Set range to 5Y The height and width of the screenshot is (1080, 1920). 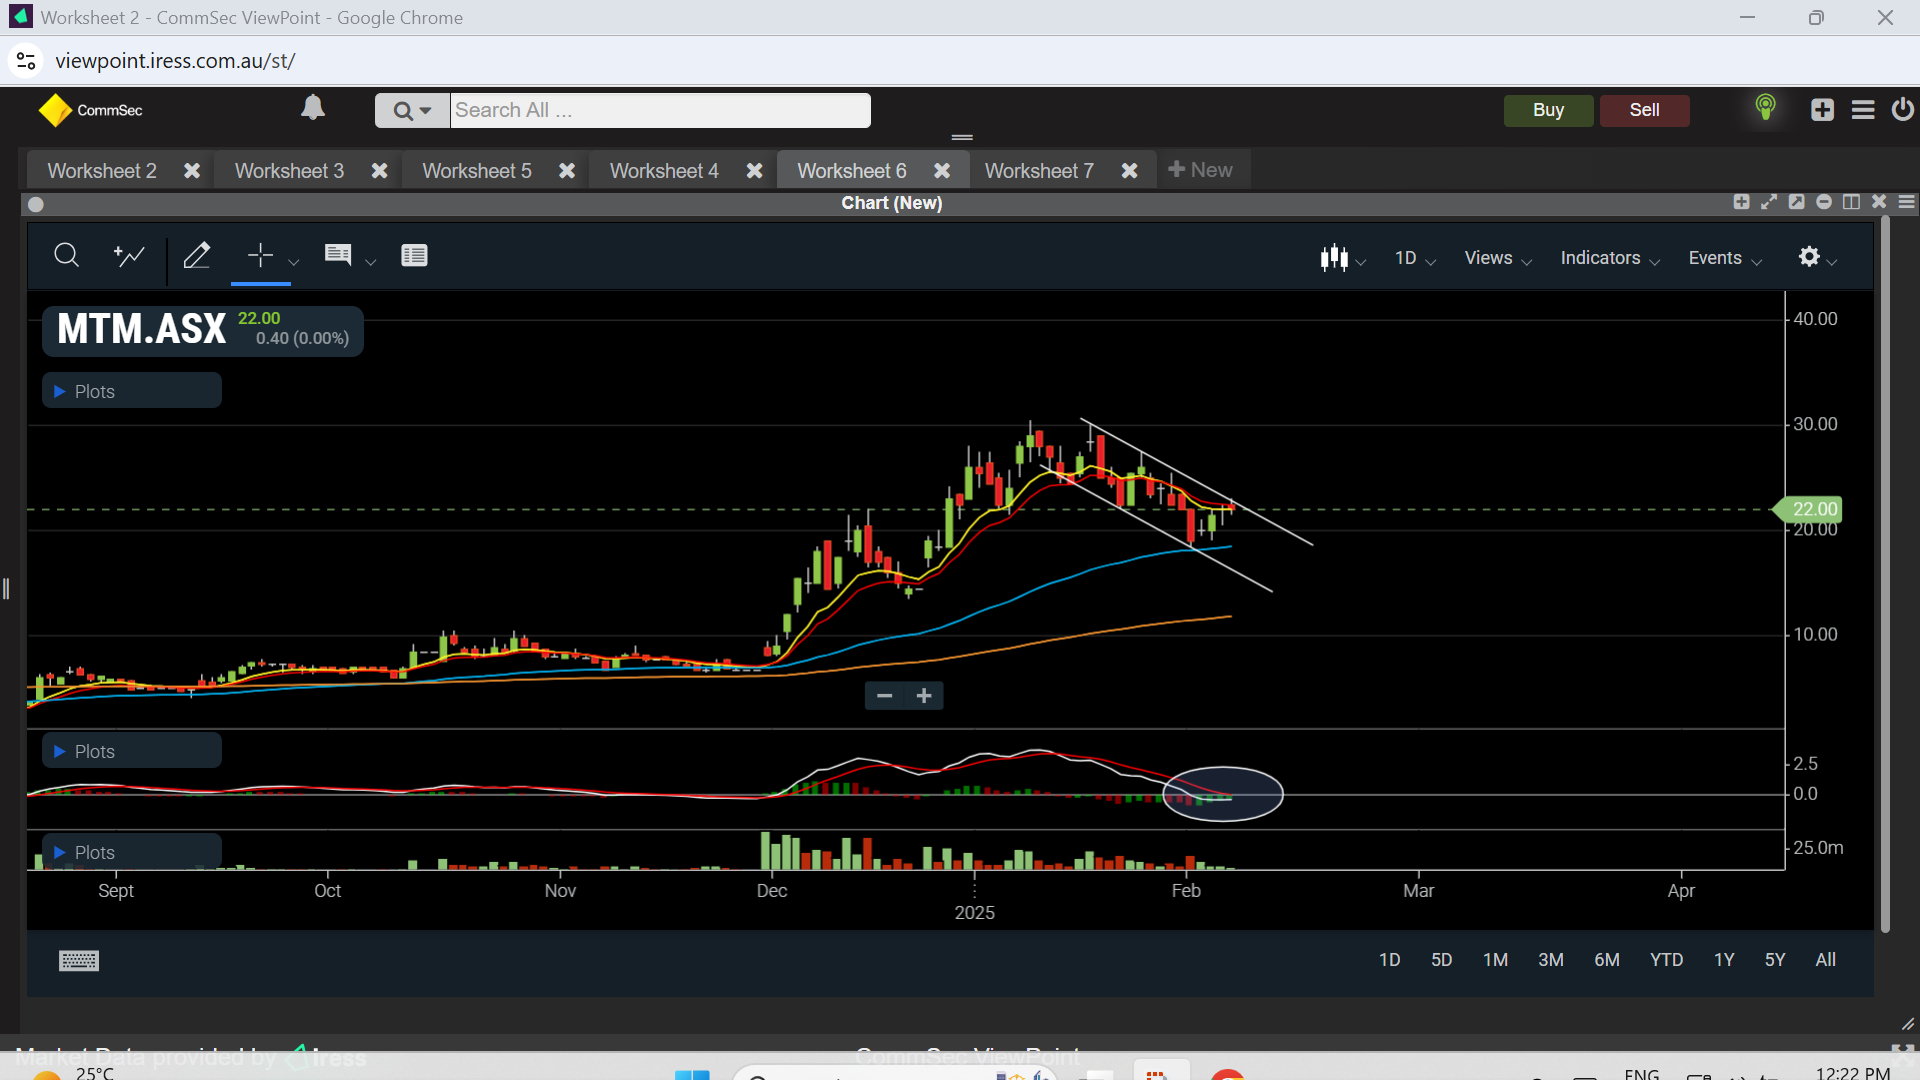(x=1775, y=960)
